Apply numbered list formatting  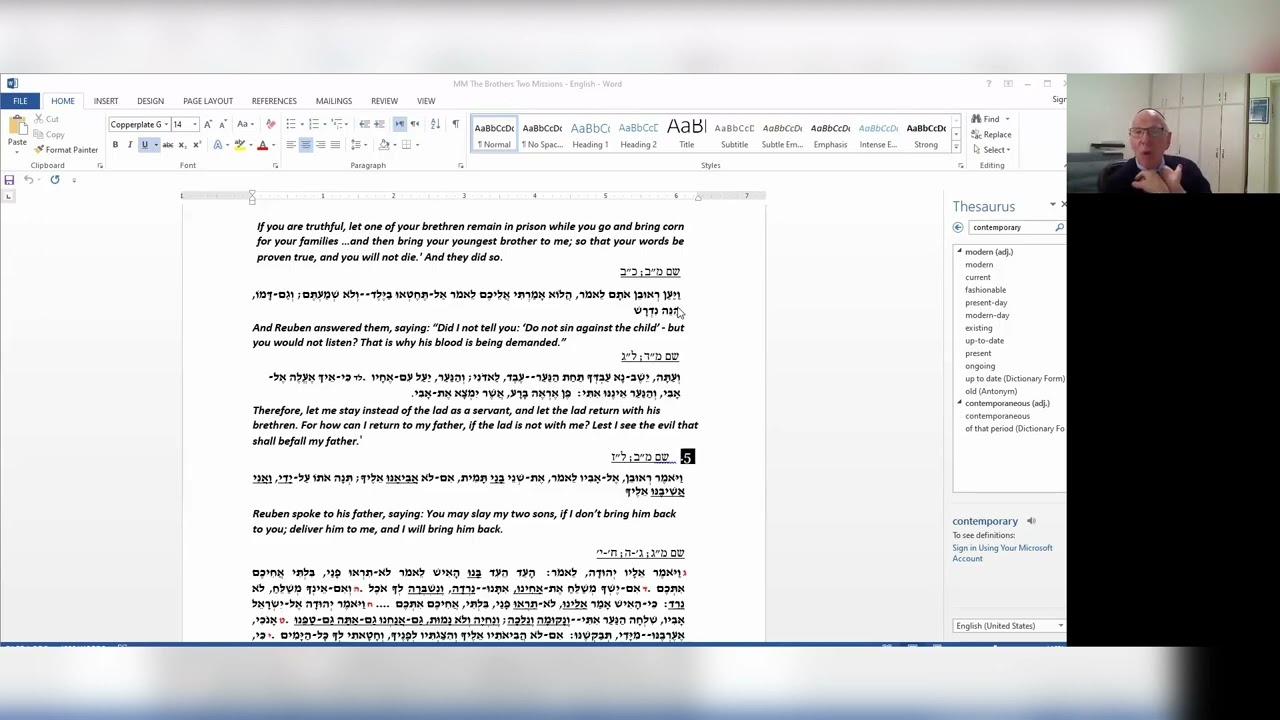pyautogui.click(x=314, y=124)
